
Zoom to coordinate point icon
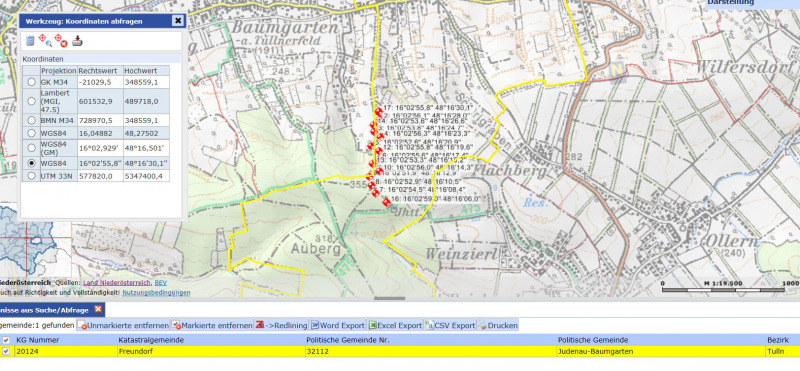coord(44,40)
